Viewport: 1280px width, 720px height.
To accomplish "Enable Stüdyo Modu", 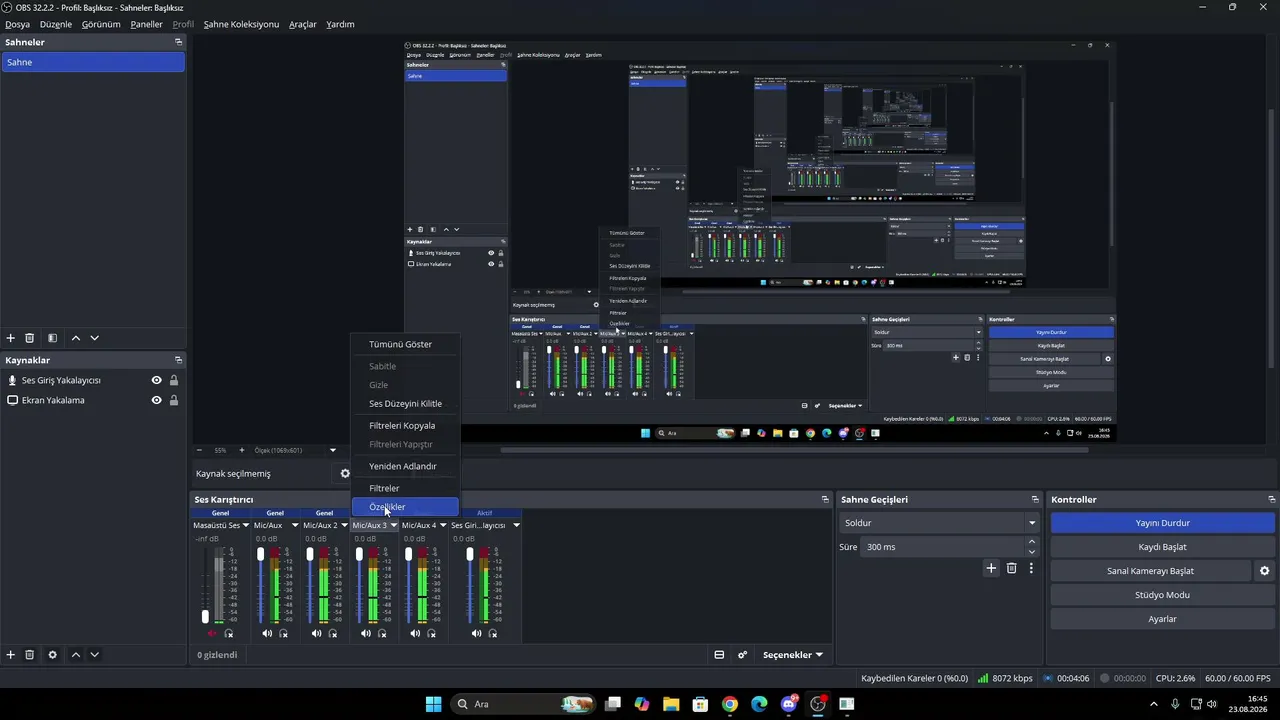I will point(1163,595).
